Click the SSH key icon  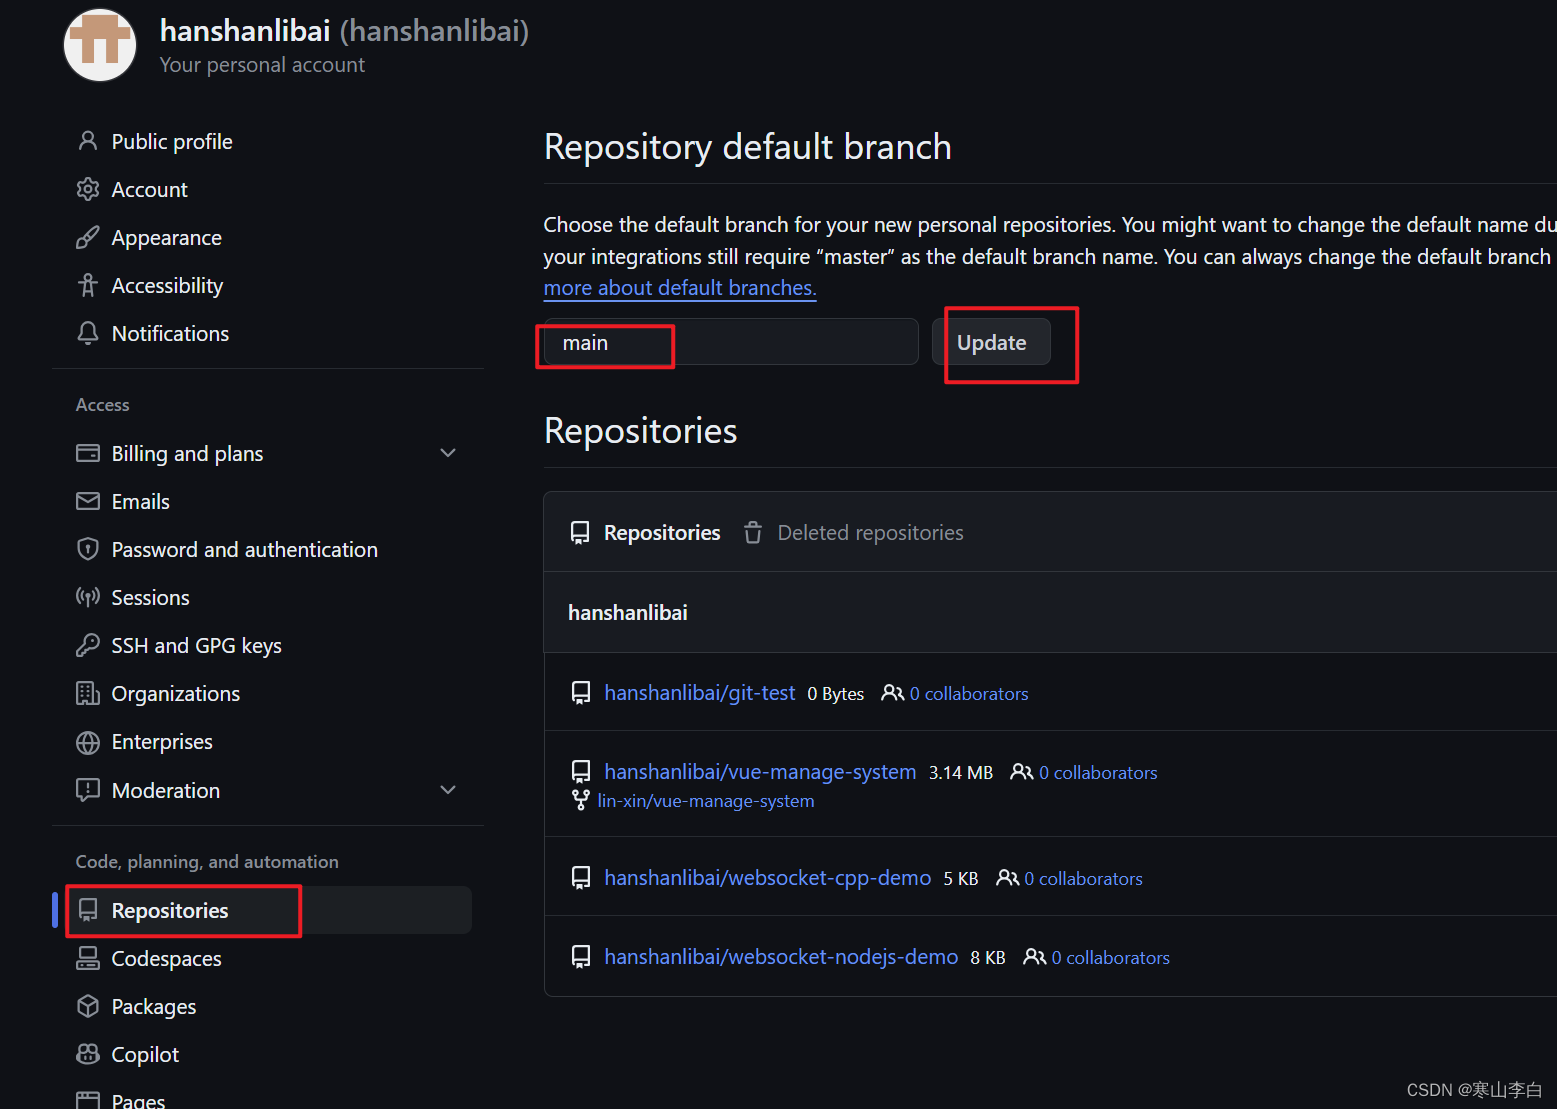click(x=88, y=645)
